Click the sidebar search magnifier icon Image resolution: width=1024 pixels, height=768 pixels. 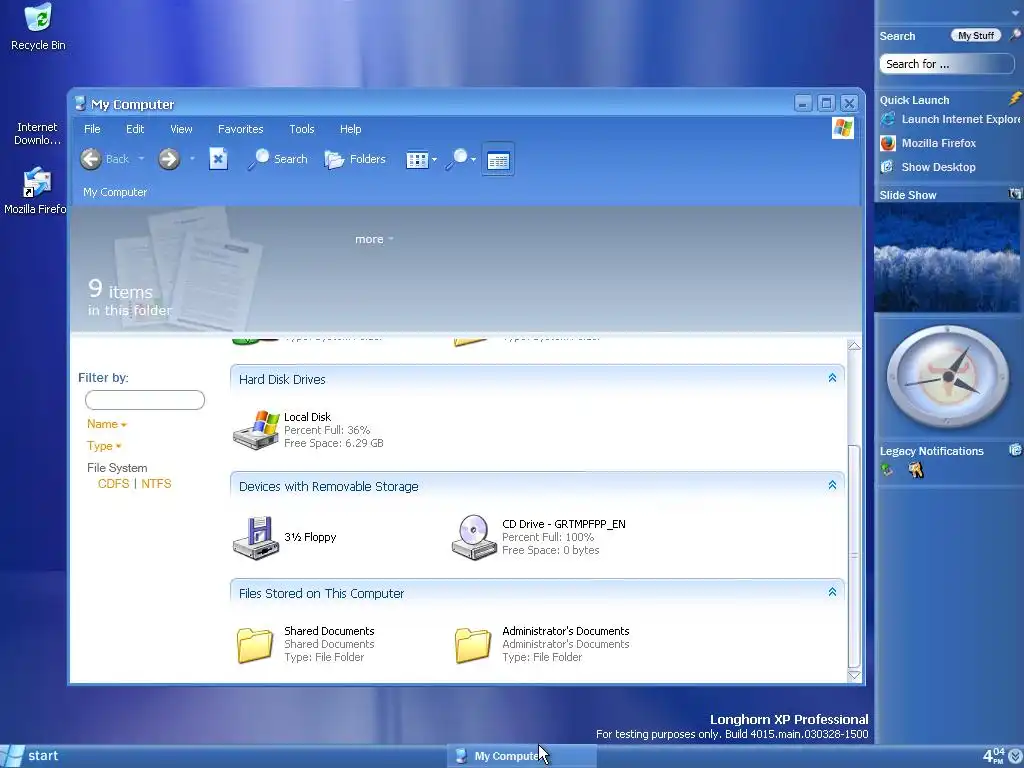point(1016,35)
